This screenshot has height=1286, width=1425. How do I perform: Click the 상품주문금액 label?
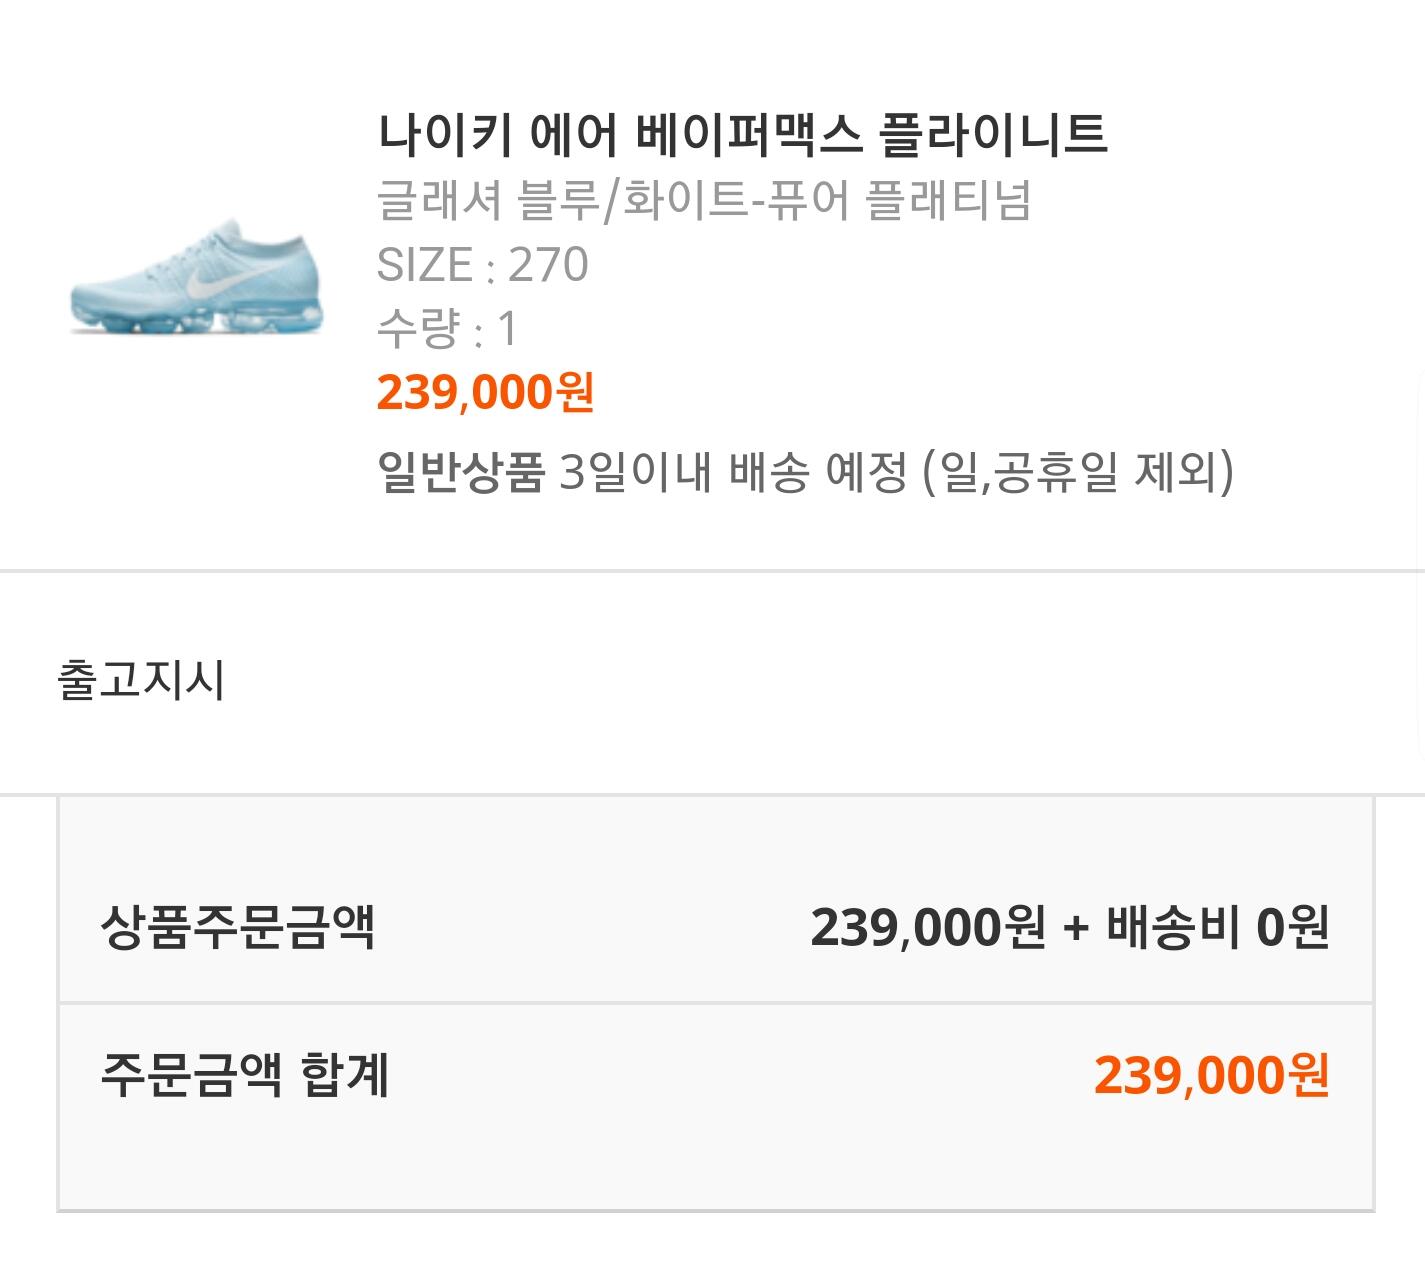(x=238, y=927)
